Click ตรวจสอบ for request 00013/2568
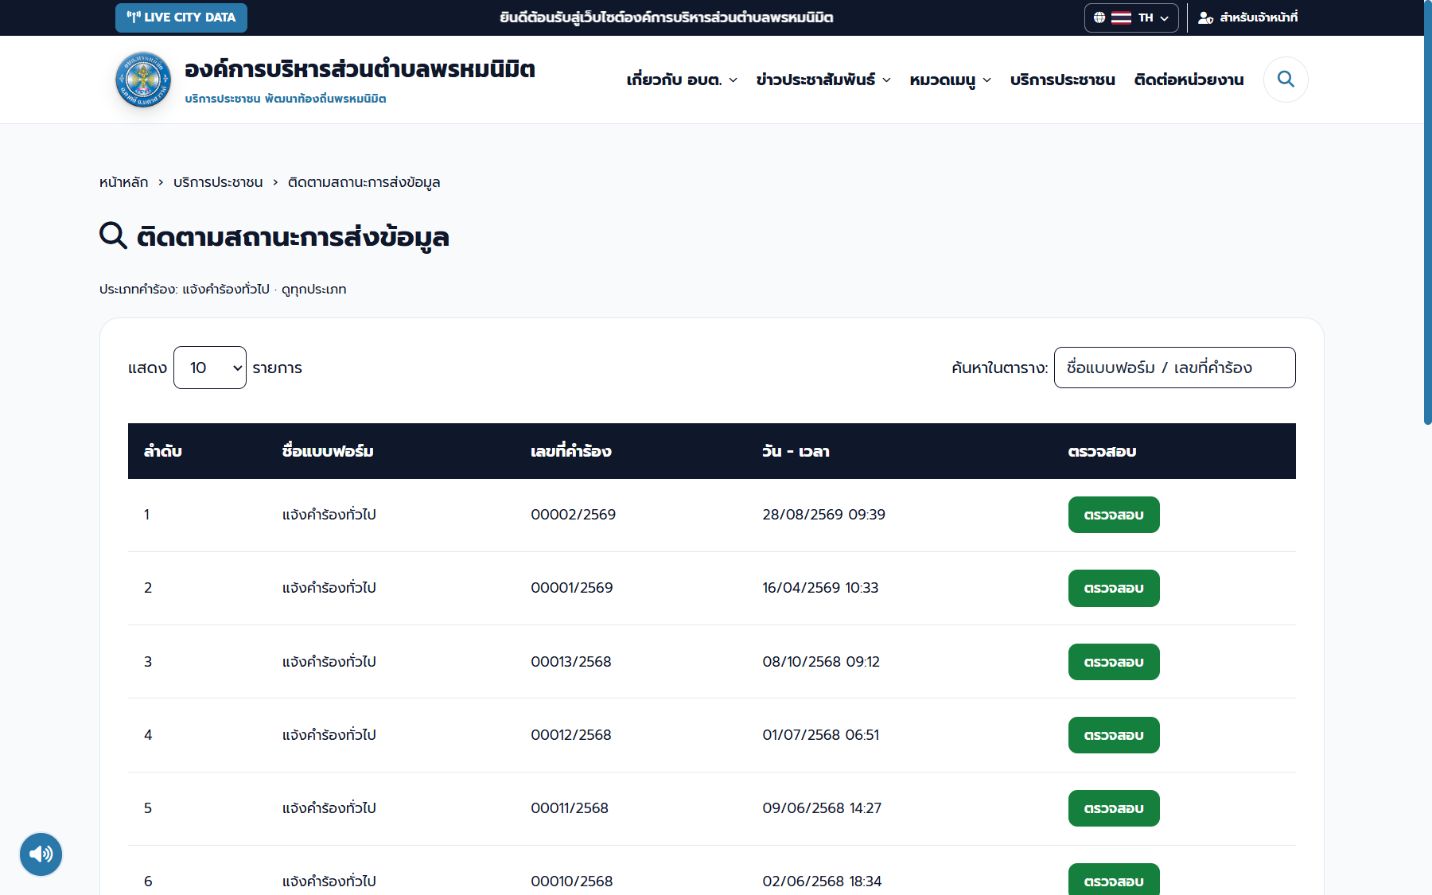 1114,662
